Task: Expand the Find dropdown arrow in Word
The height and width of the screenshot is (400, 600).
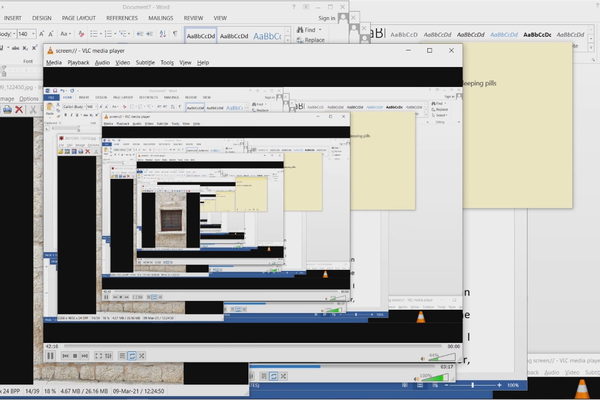Action: tap(320, 30)
